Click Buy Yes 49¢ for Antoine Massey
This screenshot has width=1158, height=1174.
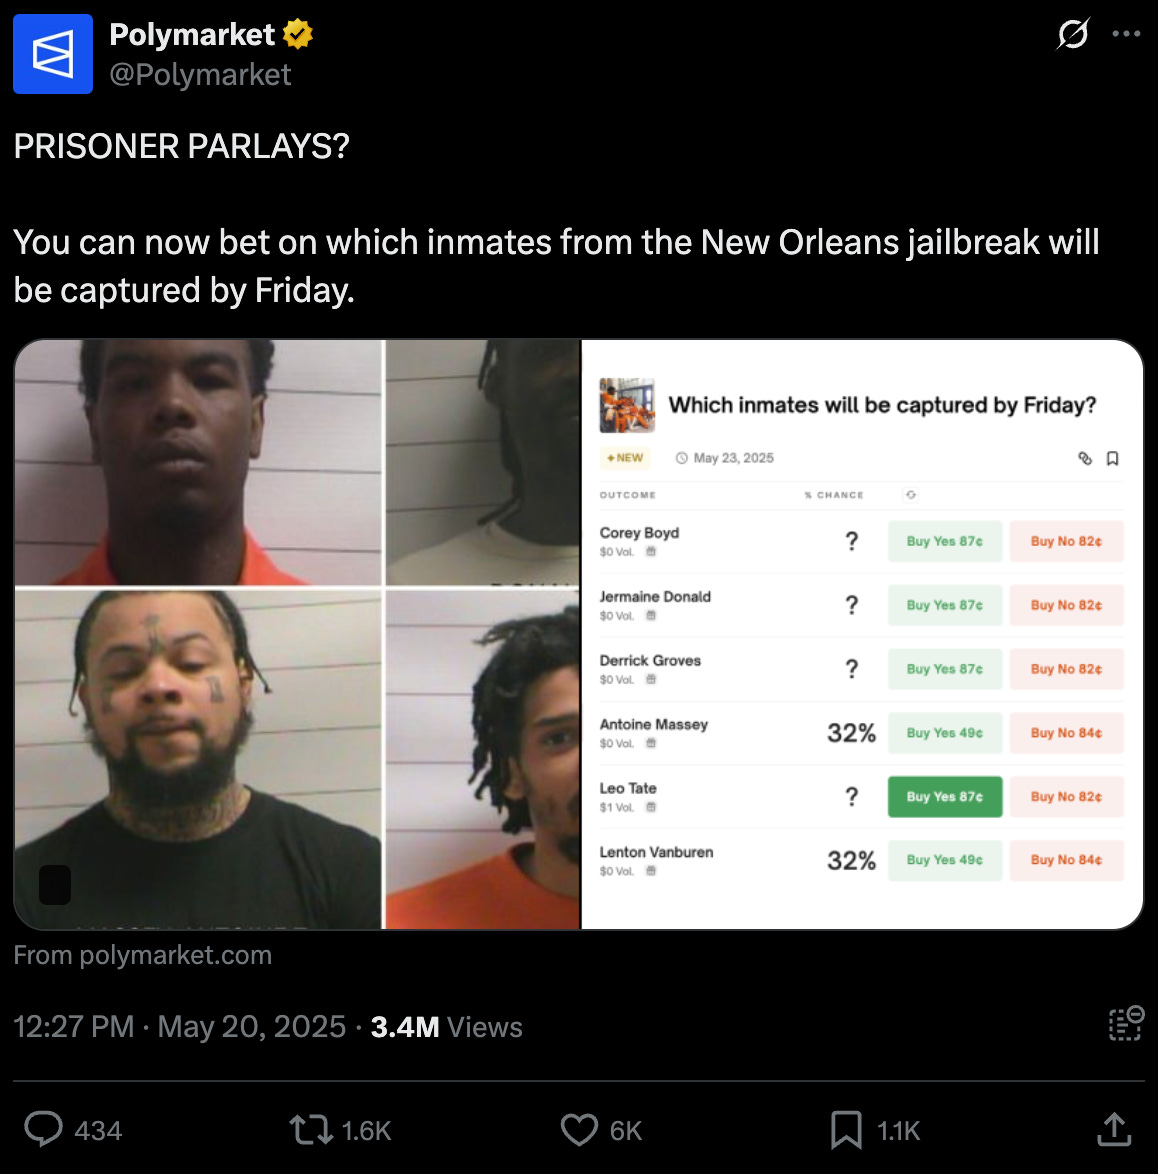coord(945,733)
